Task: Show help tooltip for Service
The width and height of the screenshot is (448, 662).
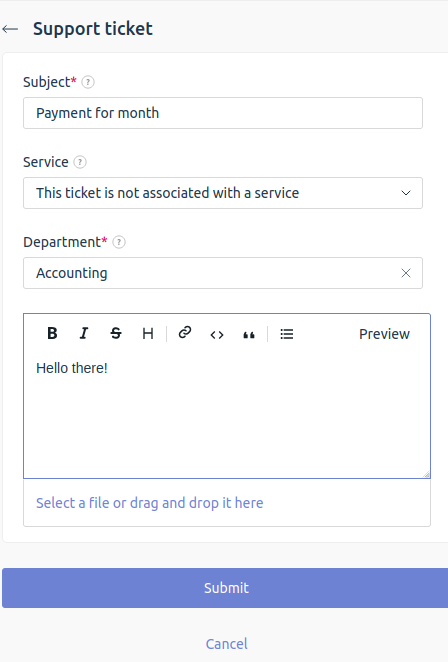Action: 80,162
